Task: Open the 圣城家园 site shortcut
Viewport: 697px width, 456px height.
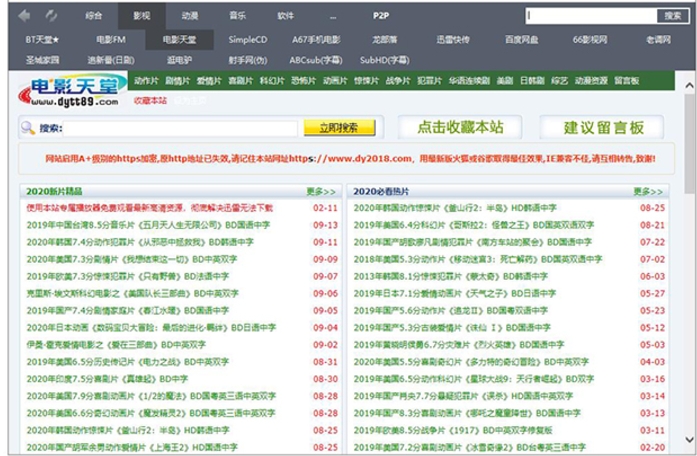Action: (x=42, y=60)
